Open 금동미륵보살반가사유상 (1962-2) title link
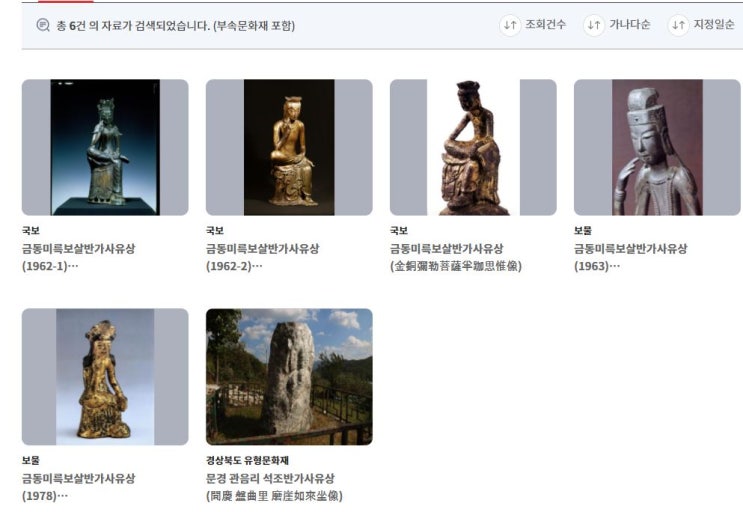 click(x=263, y=257)
